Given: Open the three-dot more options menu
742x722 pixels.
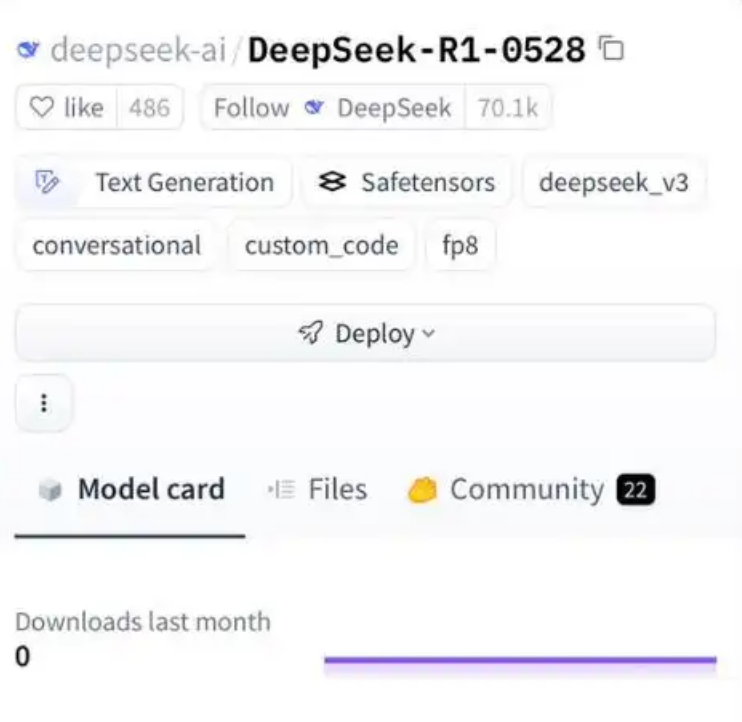Looking at the screenshot, I should click(43, 403).
